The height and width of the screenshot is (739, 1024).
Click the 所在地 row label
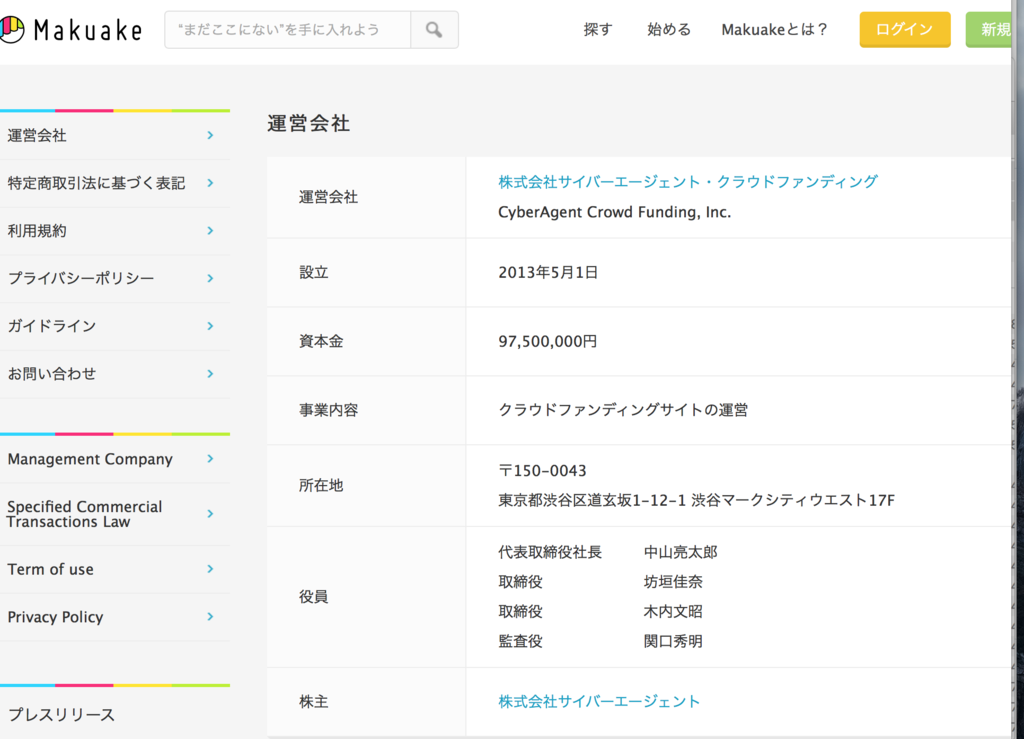(321, 485)
